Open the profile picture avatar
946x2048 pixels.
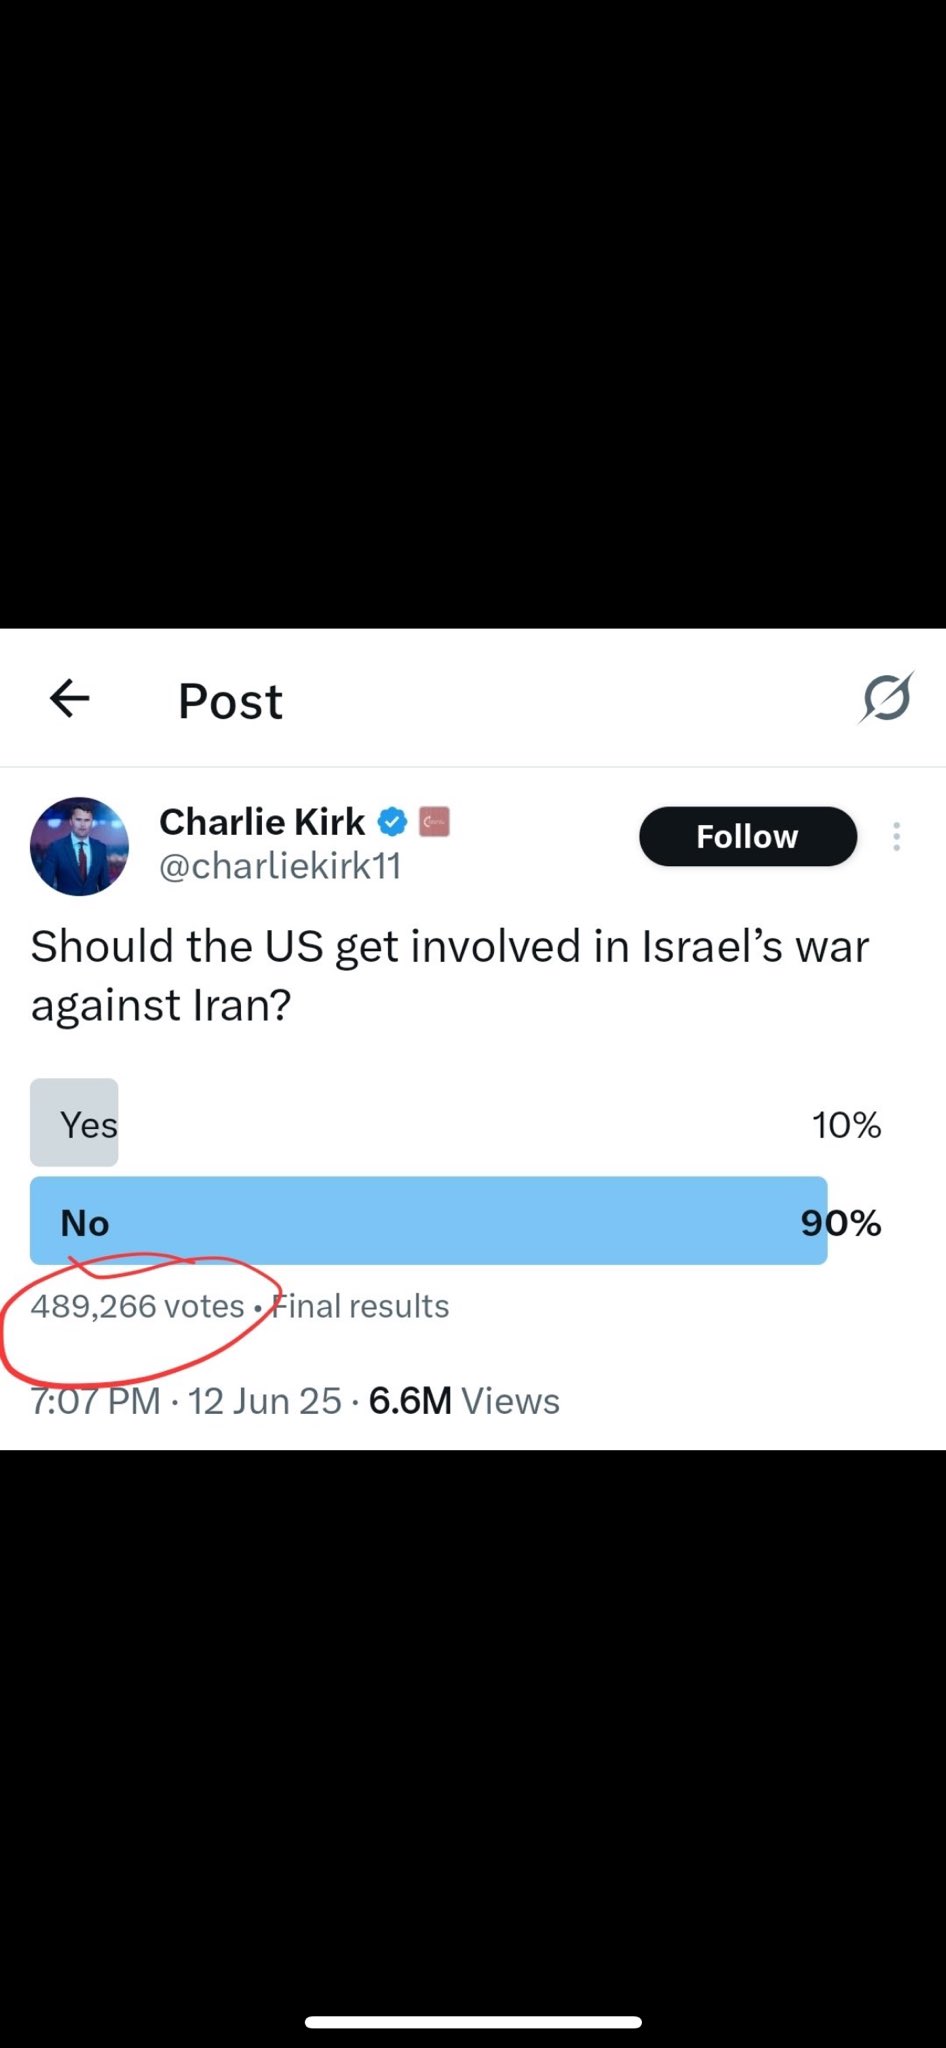coord(80,846)
